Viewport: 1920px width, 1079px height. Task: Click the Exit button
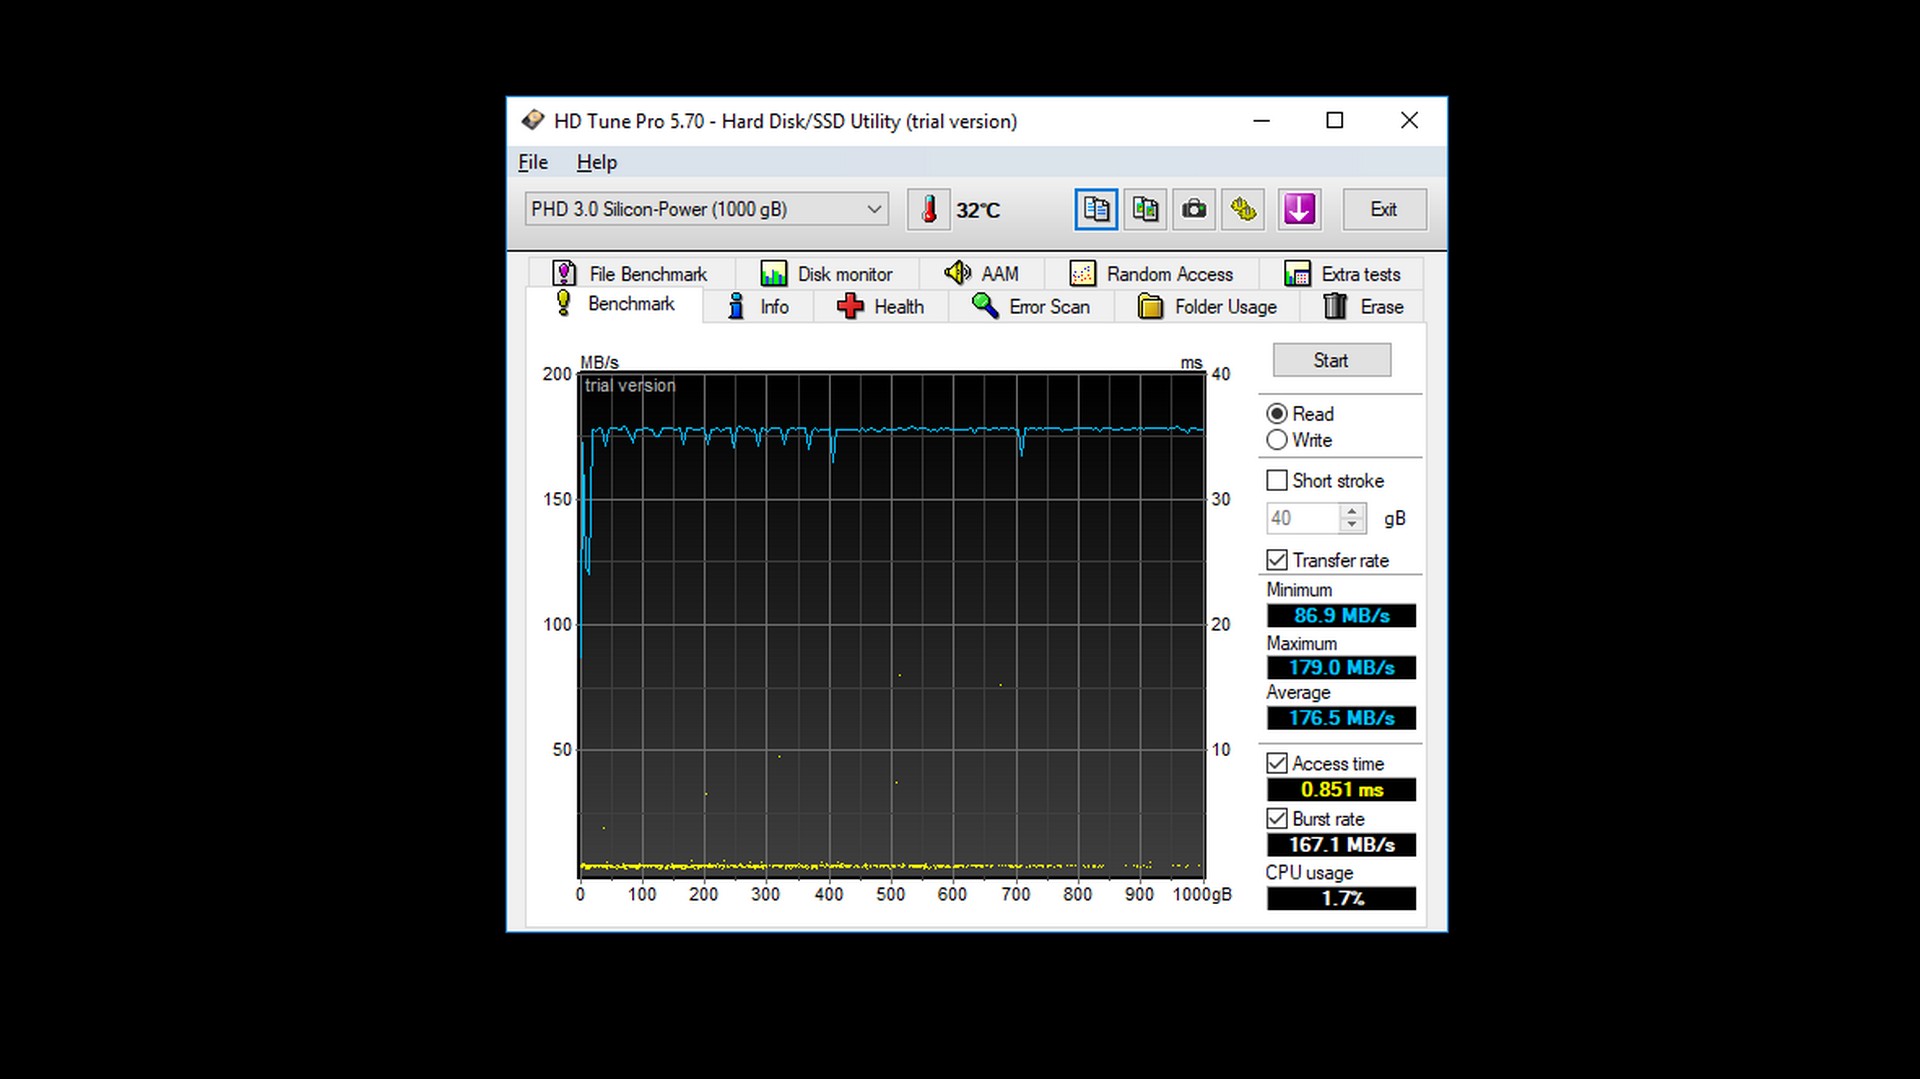(x=1384, y=209)
